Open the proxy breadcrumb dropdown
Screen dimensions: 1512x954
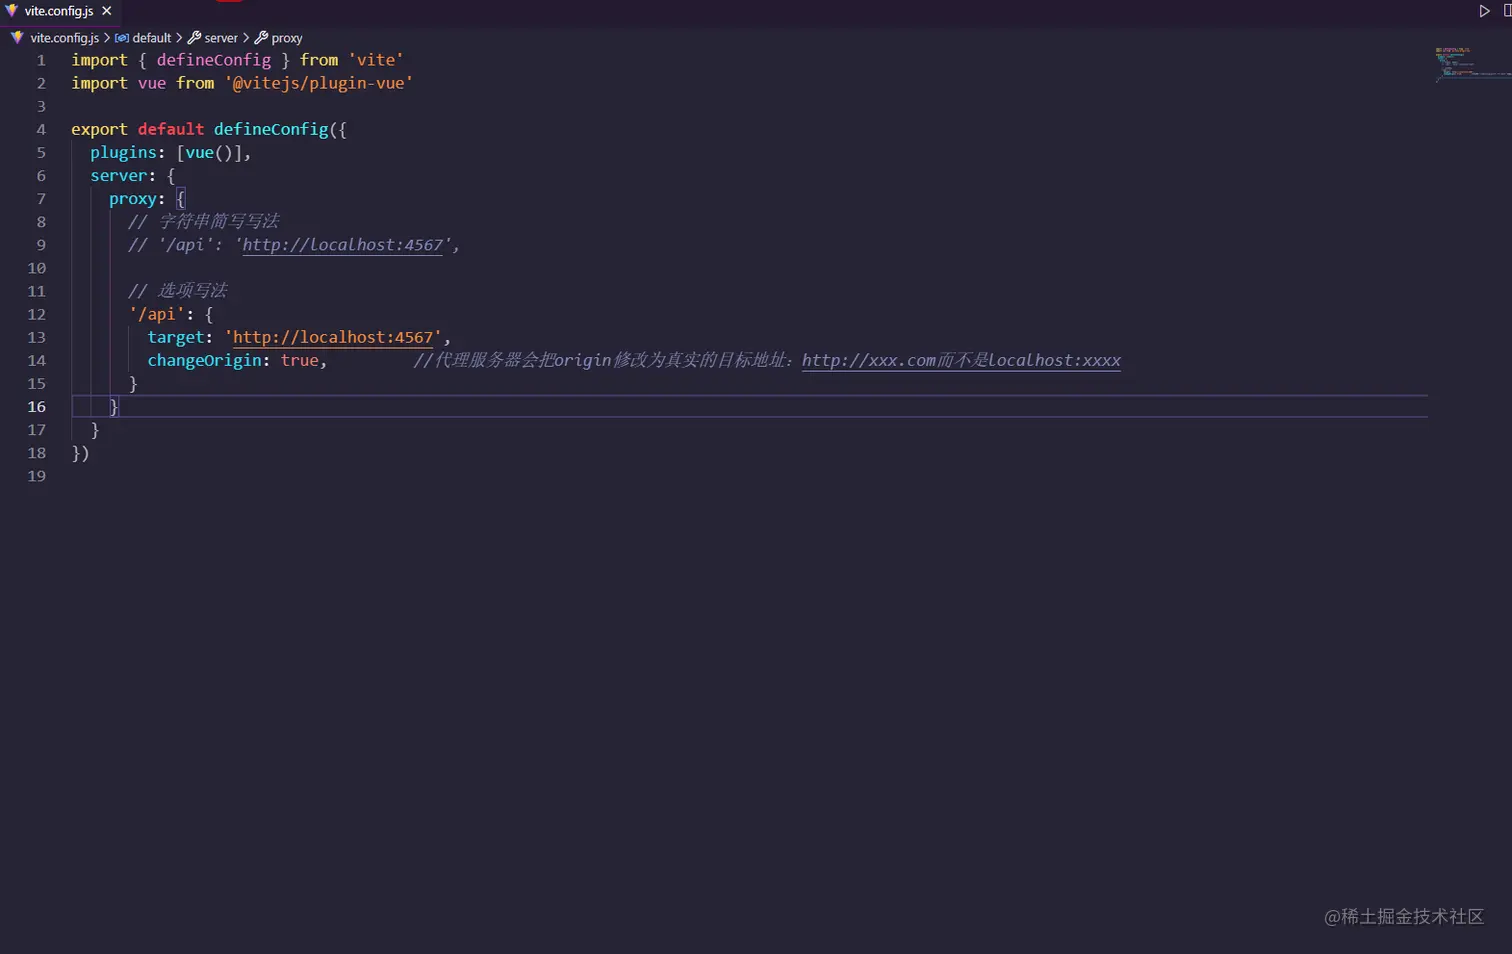286,38
